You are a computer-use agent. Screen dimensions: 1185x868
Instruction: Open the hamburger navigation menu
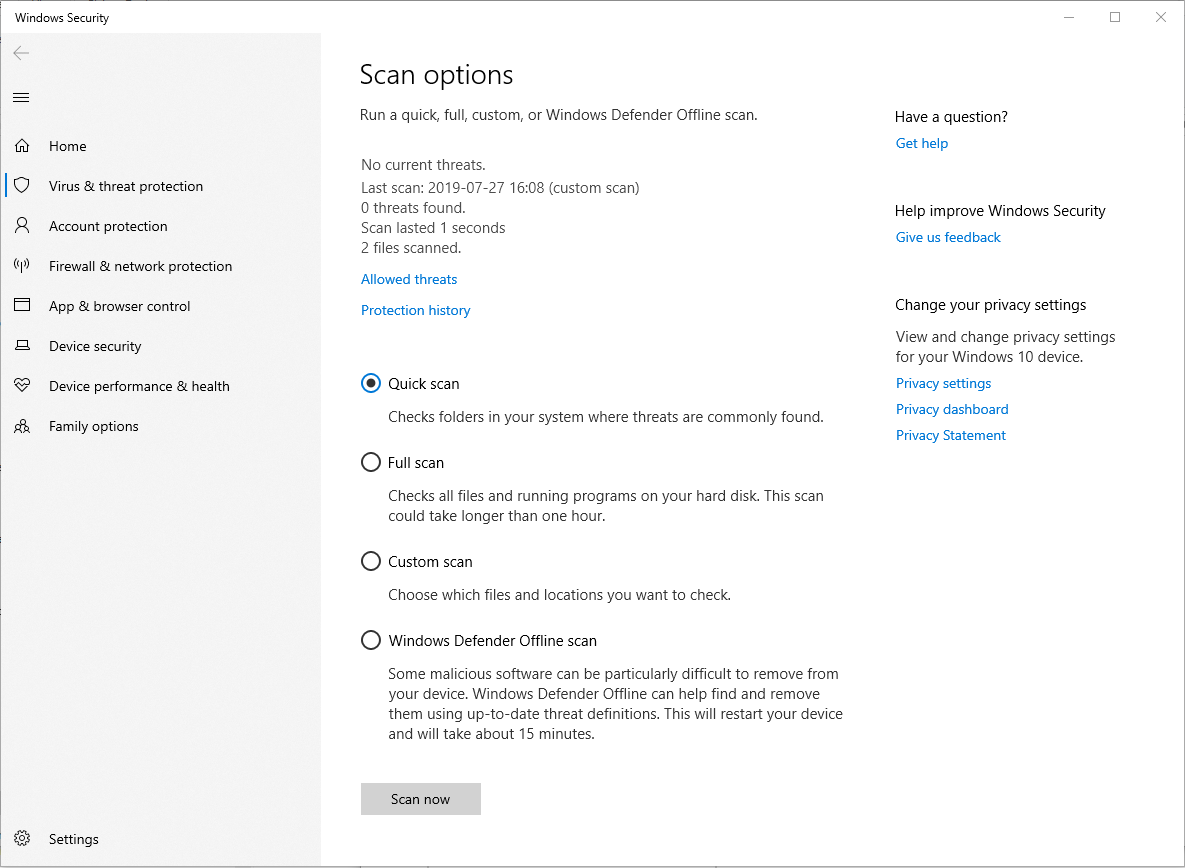pos(21,97)
